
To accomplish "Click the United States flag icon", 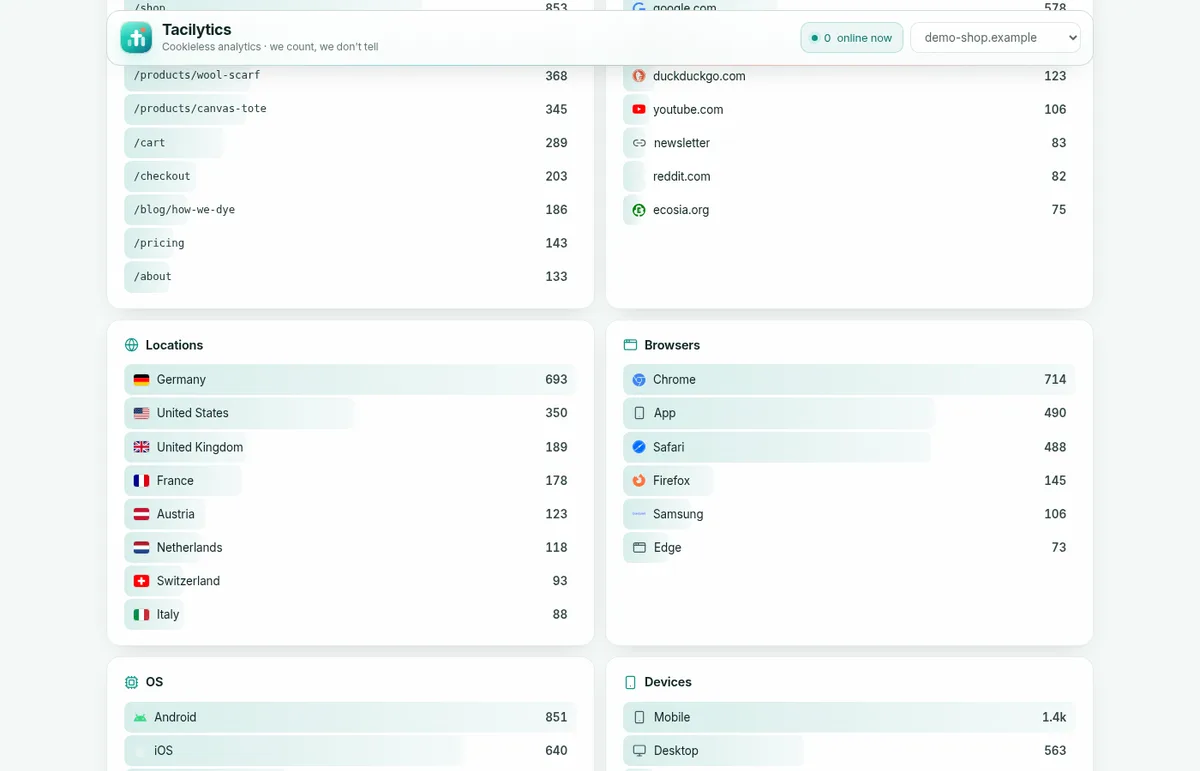I will [141, 413].
